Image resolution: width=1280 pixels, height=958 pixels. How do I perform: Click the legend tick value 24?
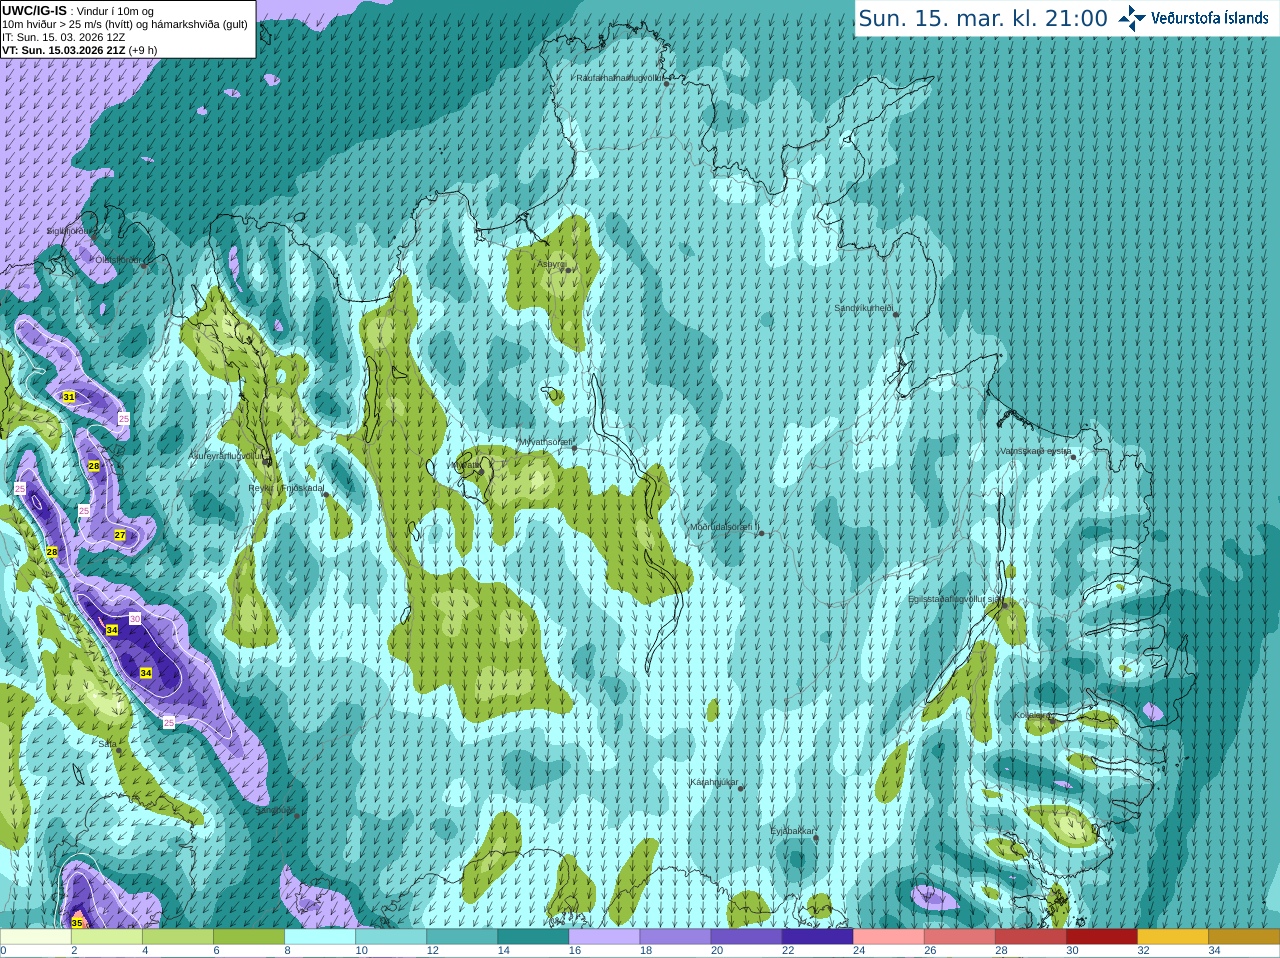click(x=859, y=951)
